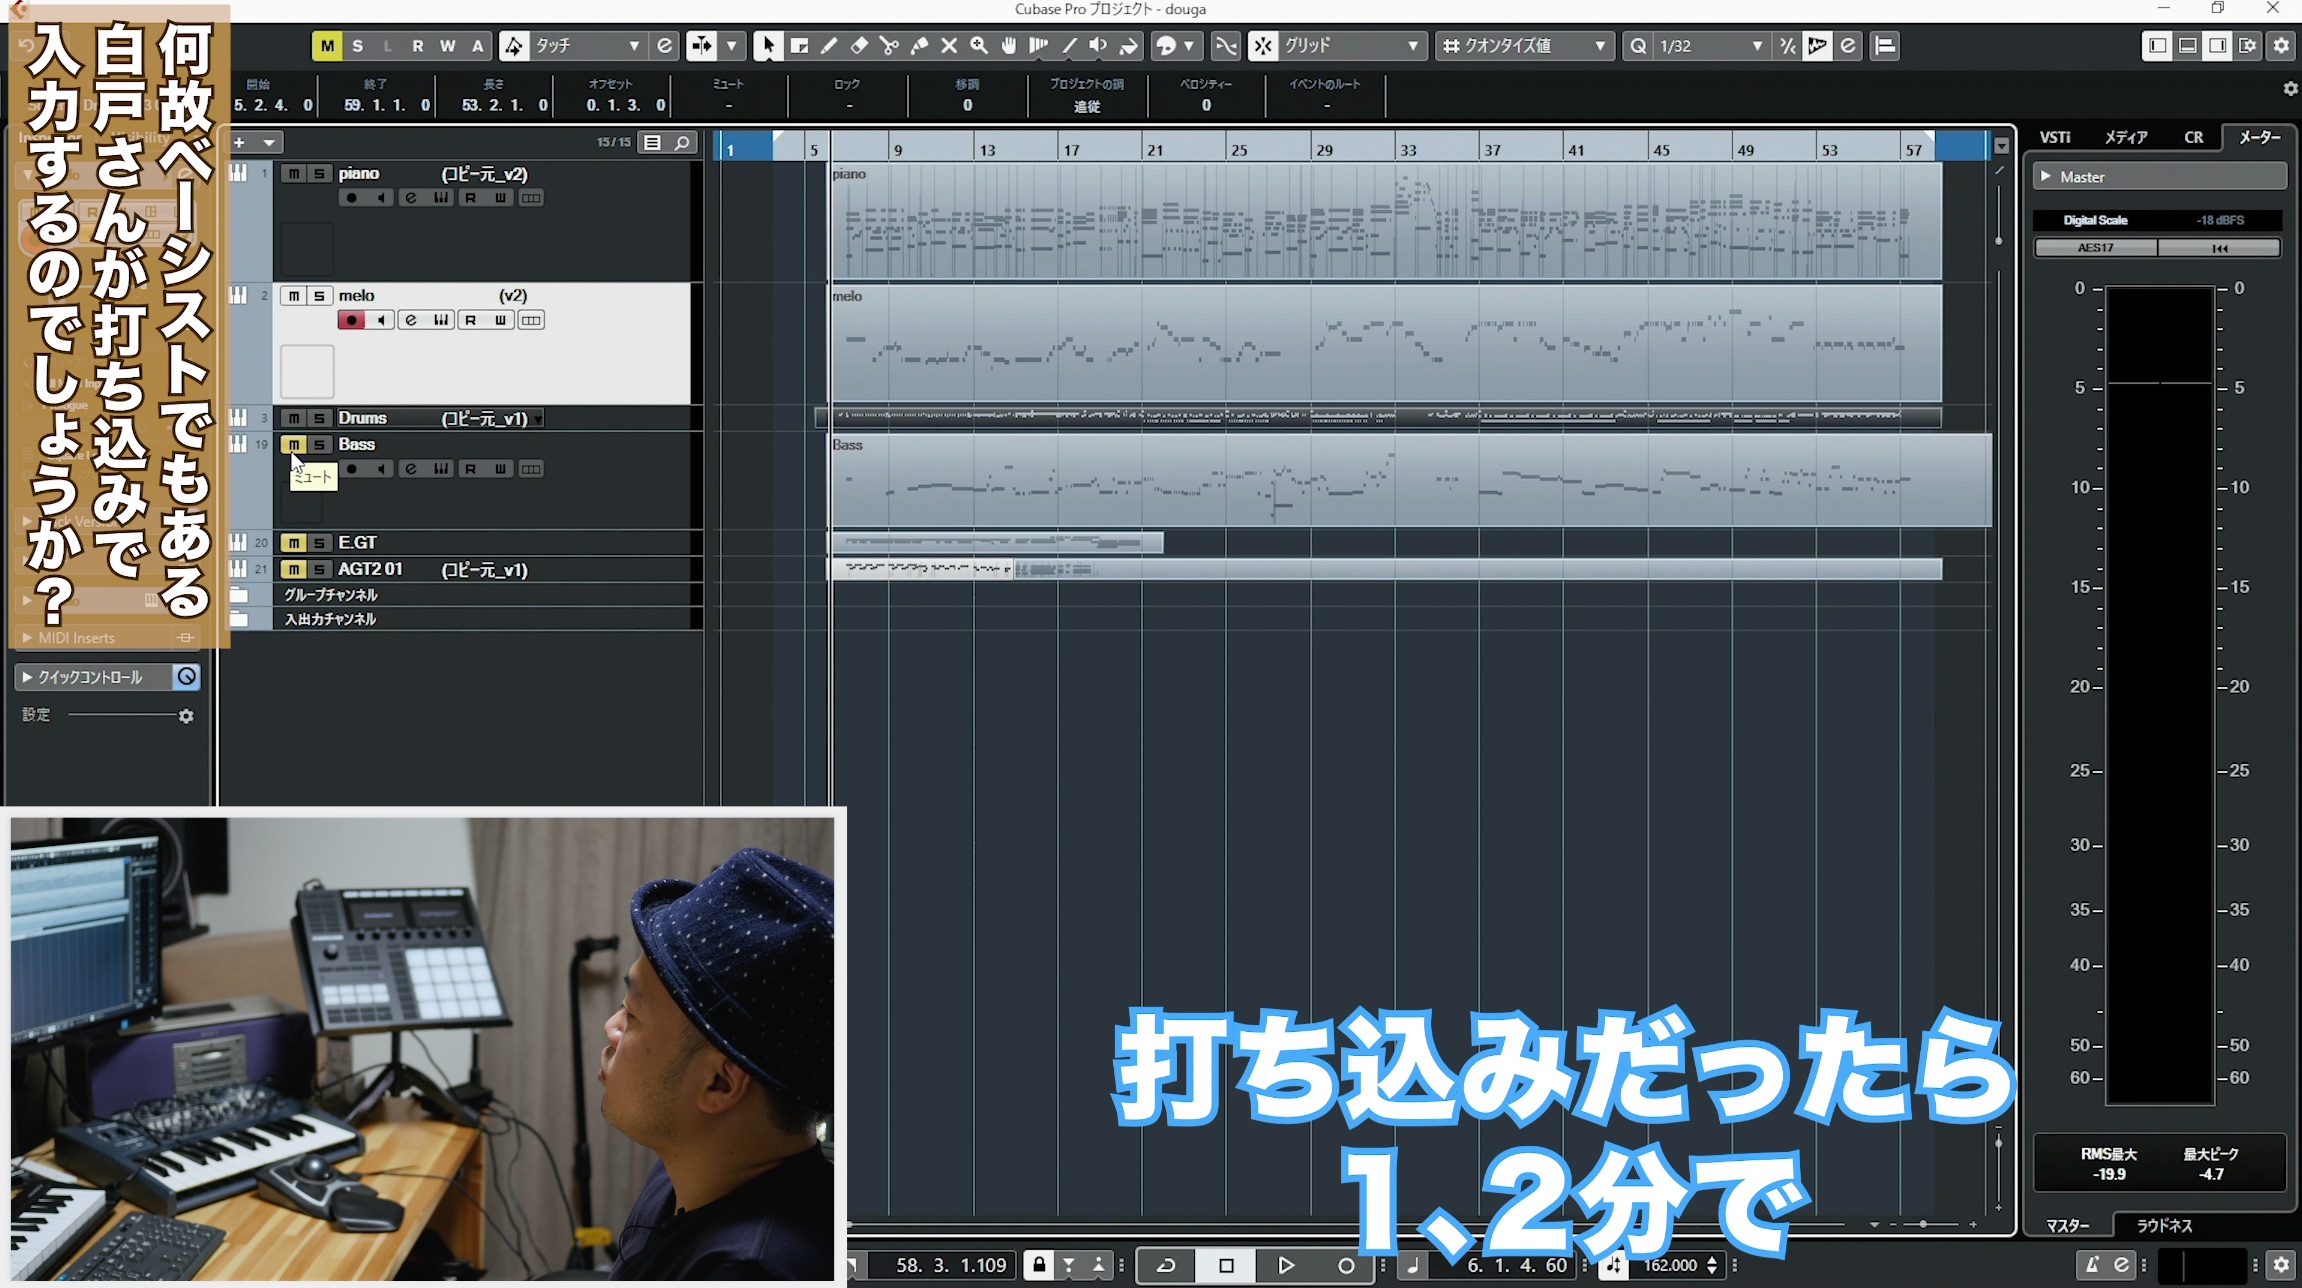Viewport: 2302px width, 1288px height.
Task: Toggle the right zone visibility button
Action: [x=2218, y=46]
